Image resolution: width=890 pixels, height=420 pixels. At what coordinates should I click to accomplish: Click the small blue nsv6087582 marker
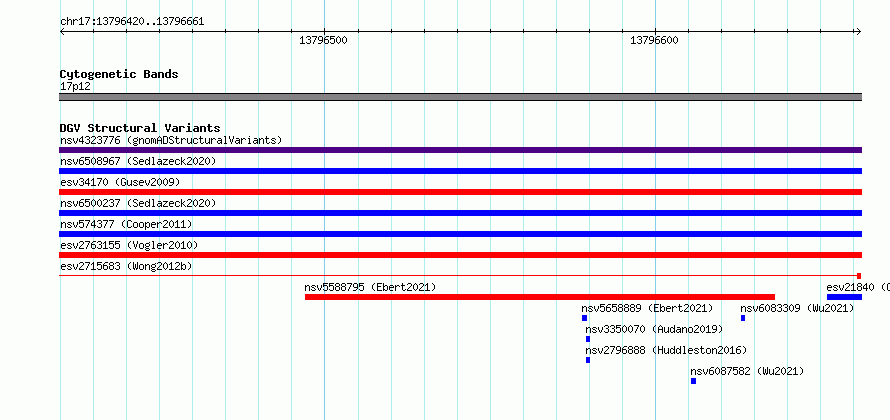tap(693, 381)
